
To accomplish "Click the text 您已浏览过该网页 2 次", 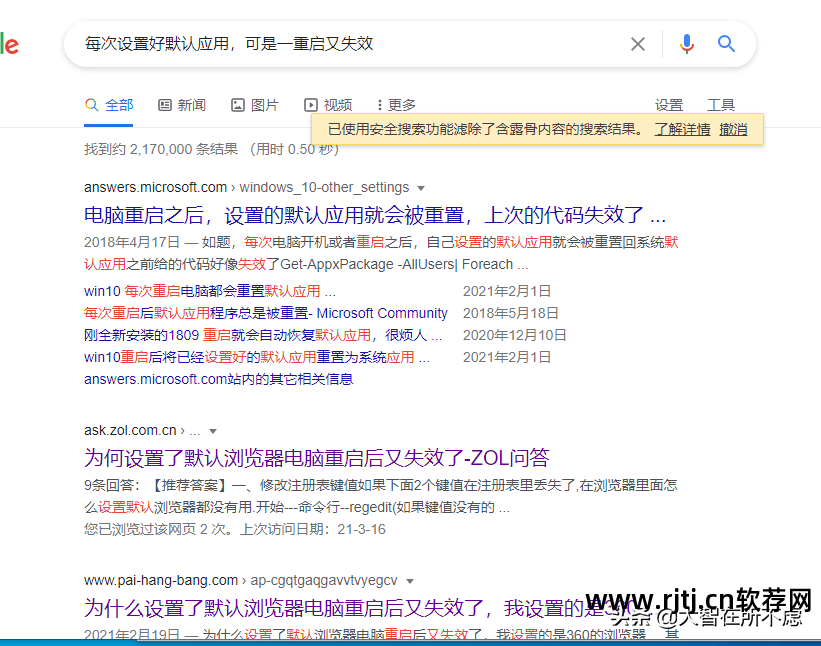I will (159, 529).
